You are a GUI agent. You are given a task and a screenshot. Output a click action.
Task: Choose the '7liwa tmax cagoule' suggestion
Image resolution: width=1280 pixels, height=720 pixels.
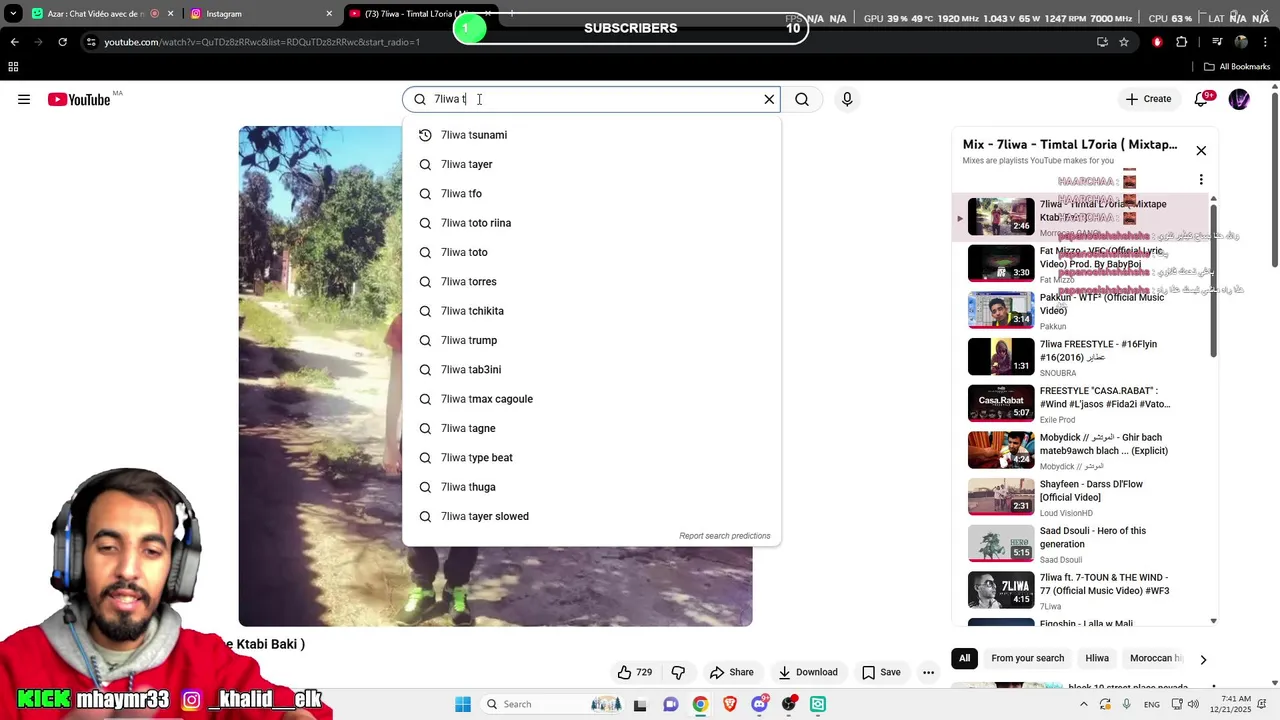pos(591,399)
